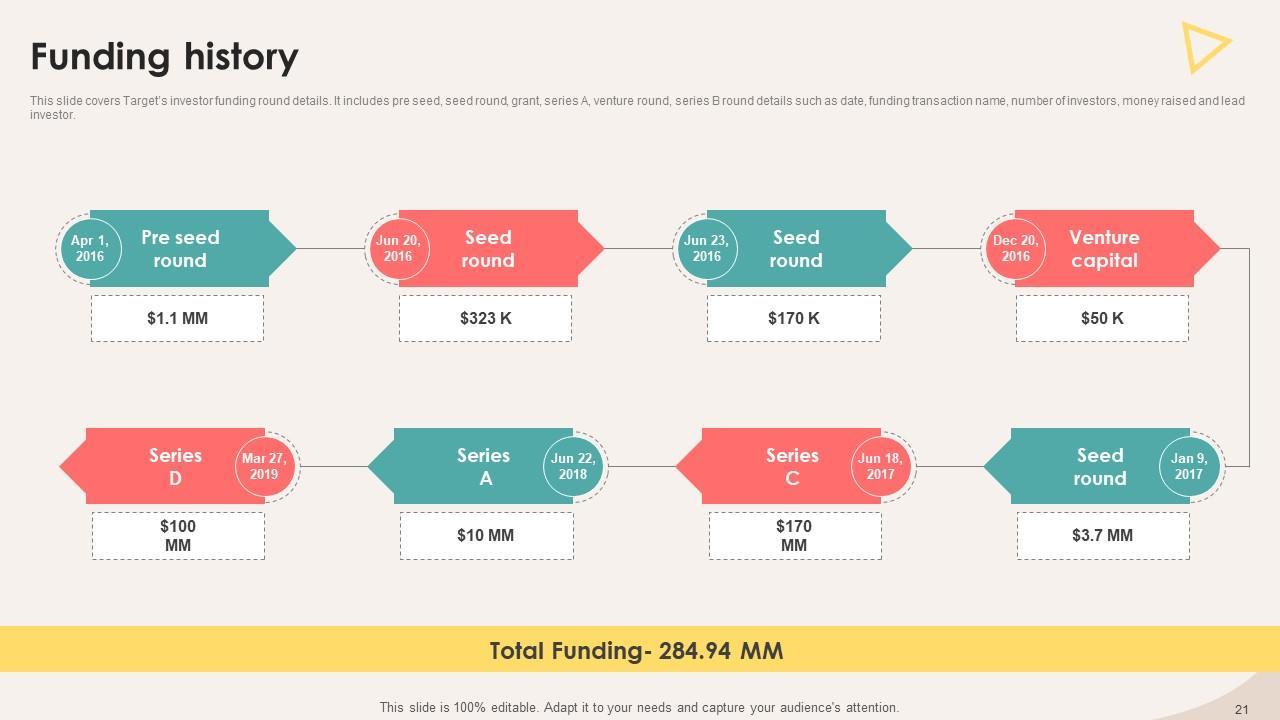This screenshot has width=1280, height=720.
Task: Select the Series D arrow shape
Action: [x=160, y=467]
